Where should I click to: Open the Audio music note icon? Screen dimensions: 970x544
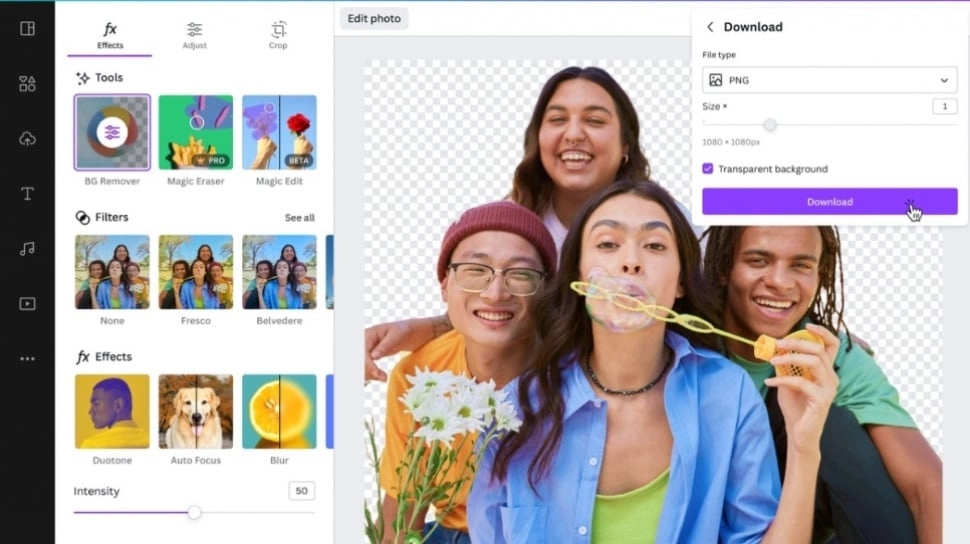click(27, 249)
